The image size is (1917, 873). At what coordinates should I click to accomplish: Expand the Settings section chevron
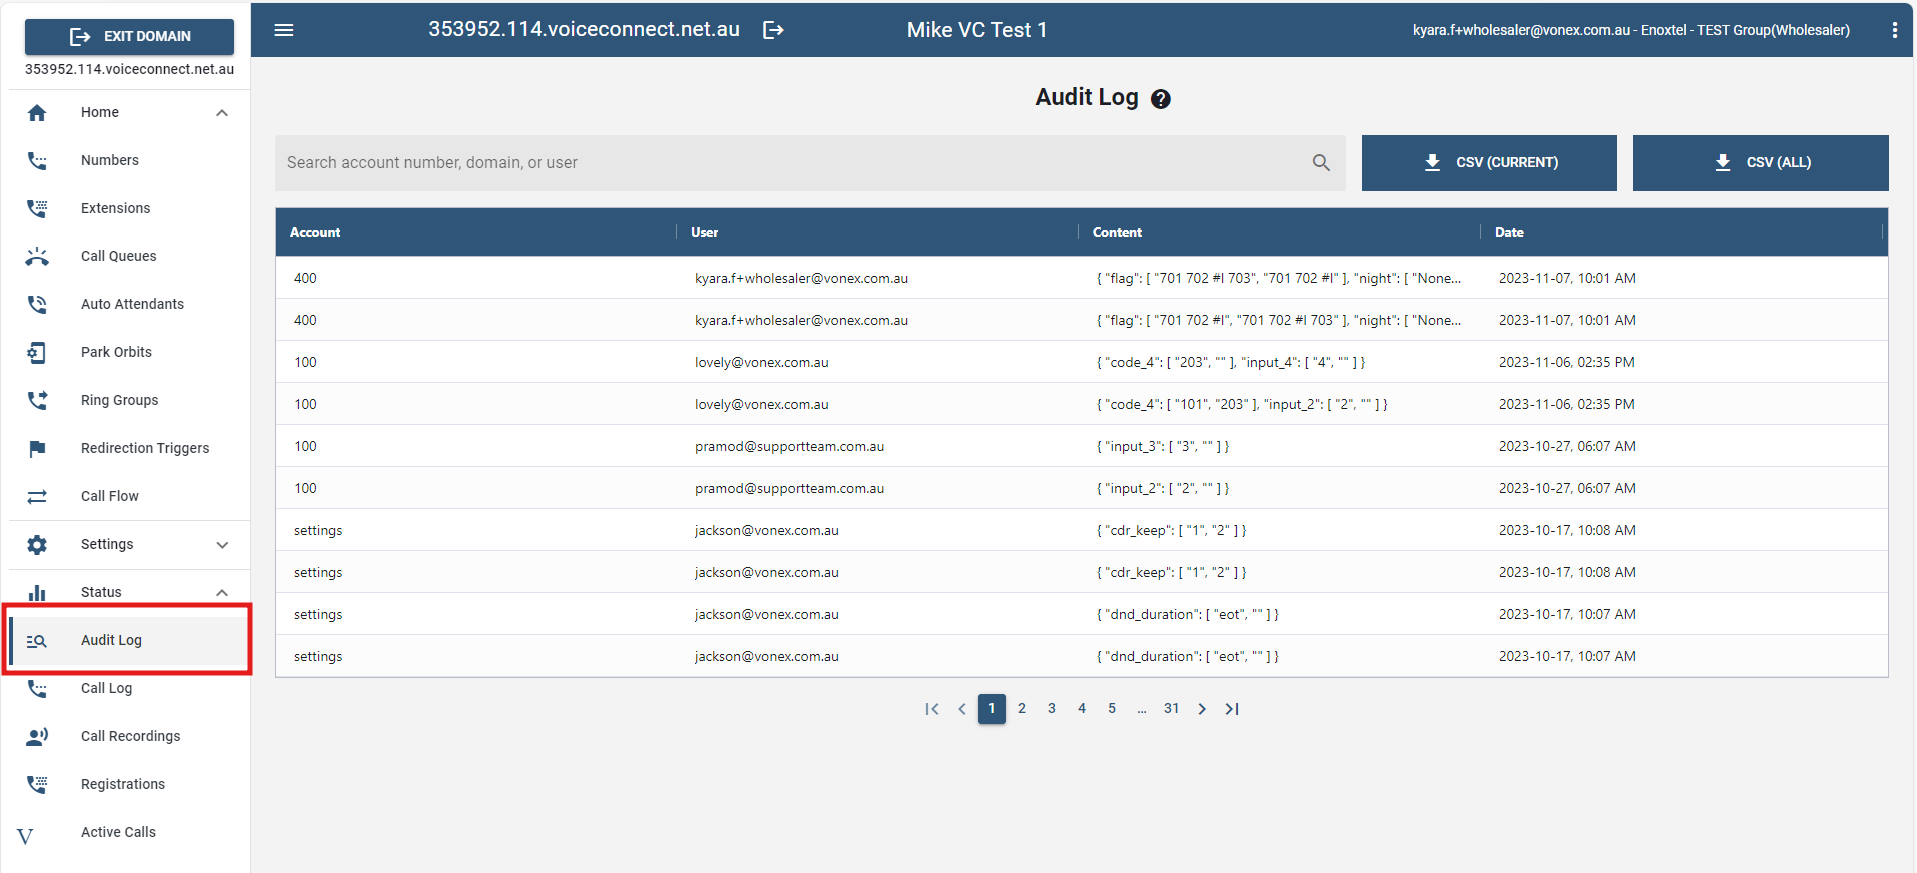coord(222,545)
